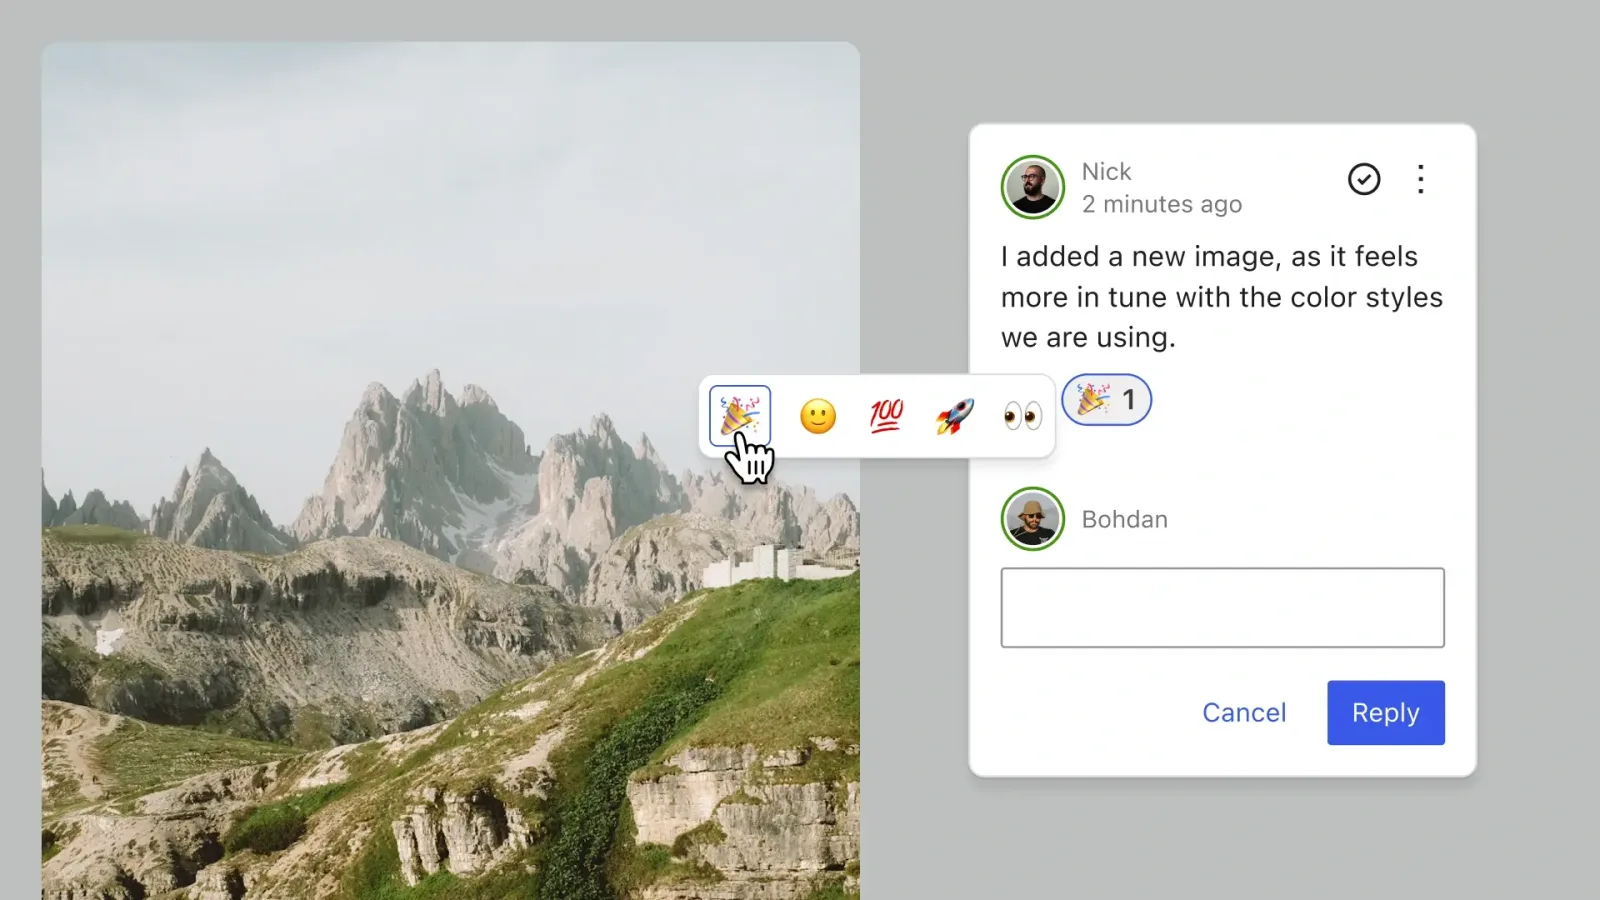Pick the party popper emoji reaction
Viewport: 1600px width, 900px height.
(x=740, y=415)
